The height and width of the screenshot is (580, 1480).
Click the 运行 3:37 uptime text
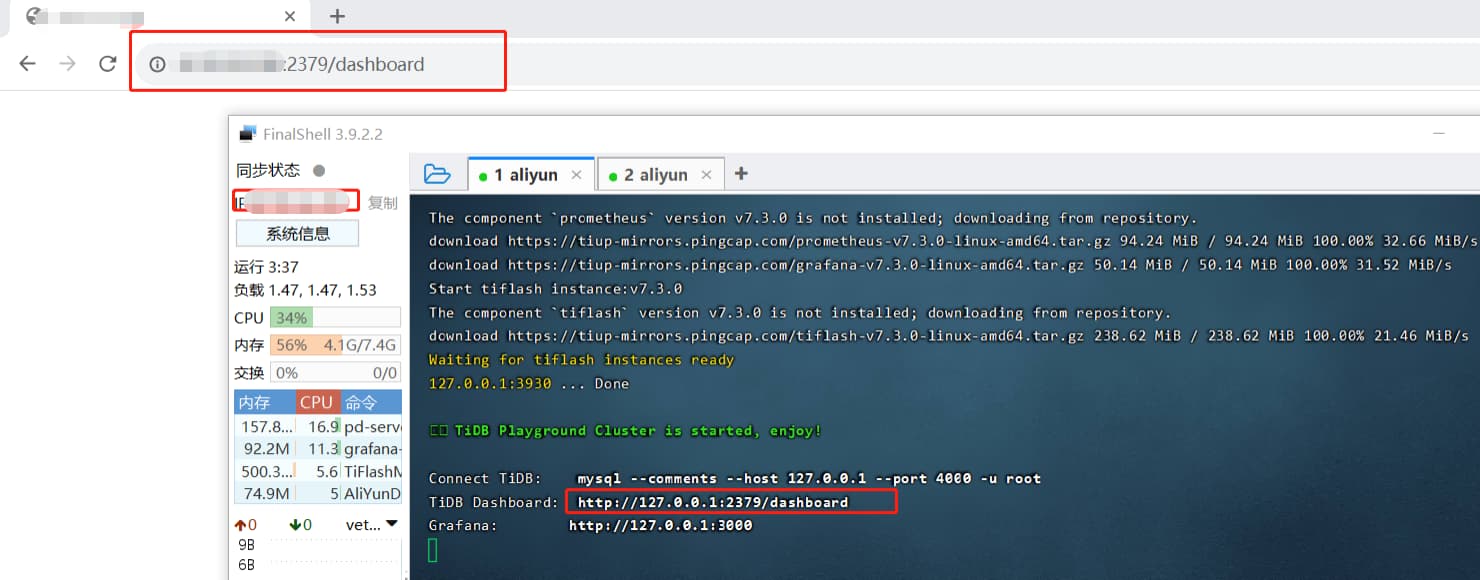[x=266, y=267]
